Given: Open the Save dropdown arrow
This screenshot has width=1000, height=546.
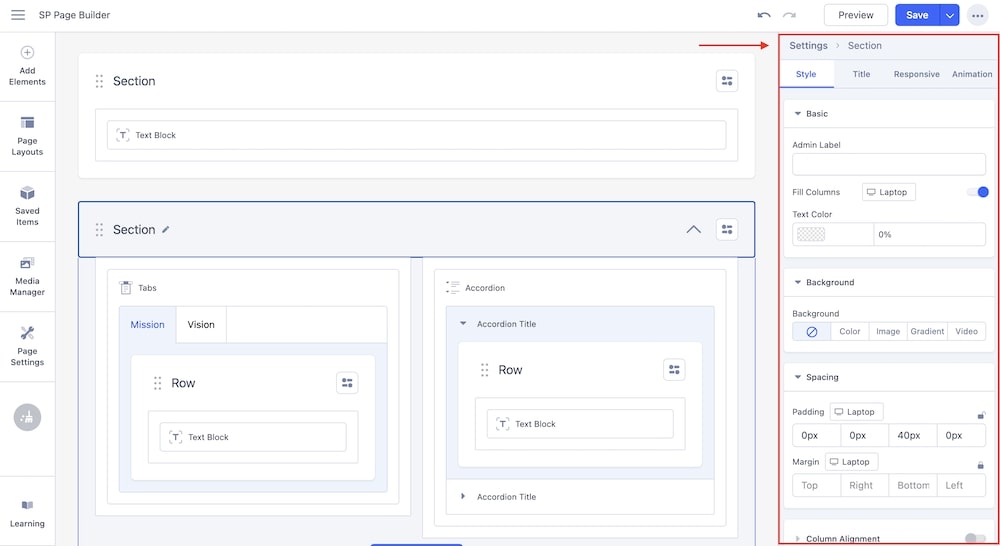Looking at the screenshot, I should (x=949, y=15).
